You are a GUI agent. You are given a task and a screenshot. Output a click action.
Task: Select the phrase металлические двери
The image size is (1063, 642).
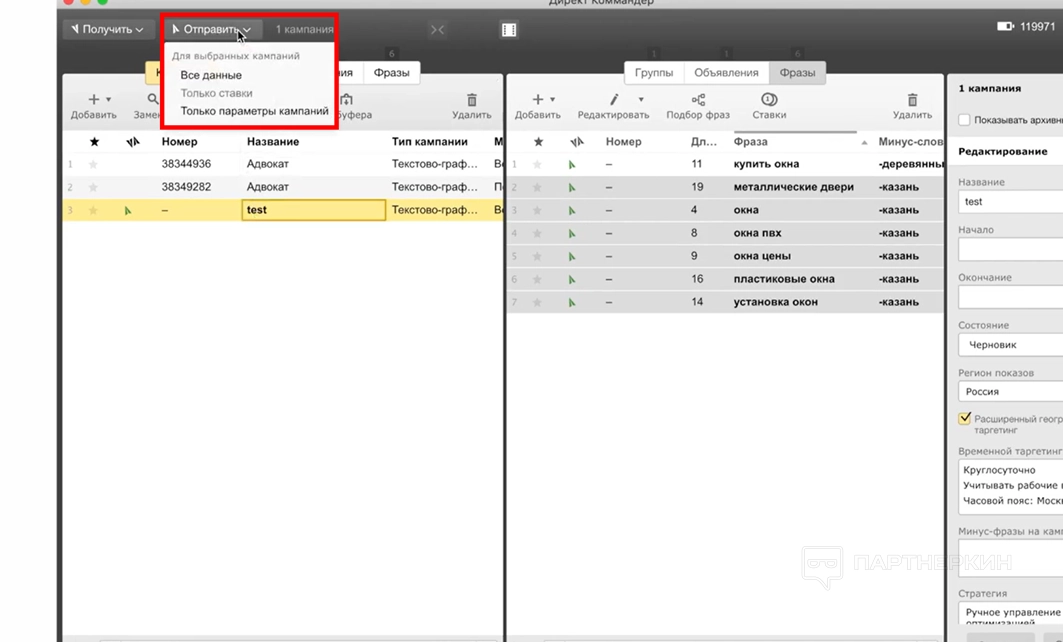coord(793,187)
